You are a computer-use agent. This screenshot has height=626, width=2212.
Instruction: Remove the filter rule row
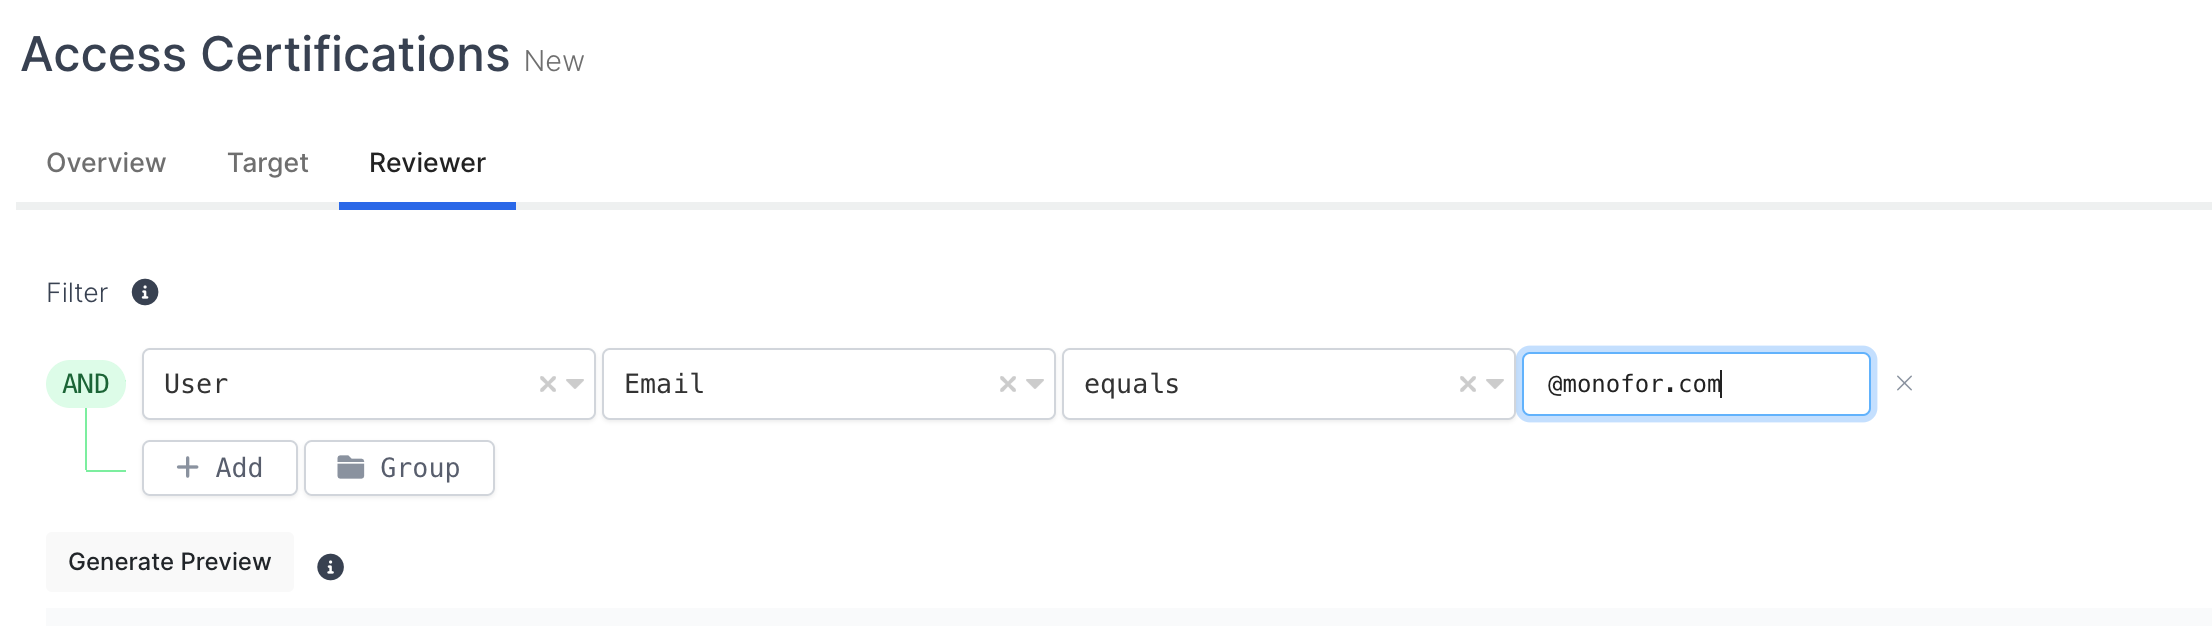tap(1904, 384)
